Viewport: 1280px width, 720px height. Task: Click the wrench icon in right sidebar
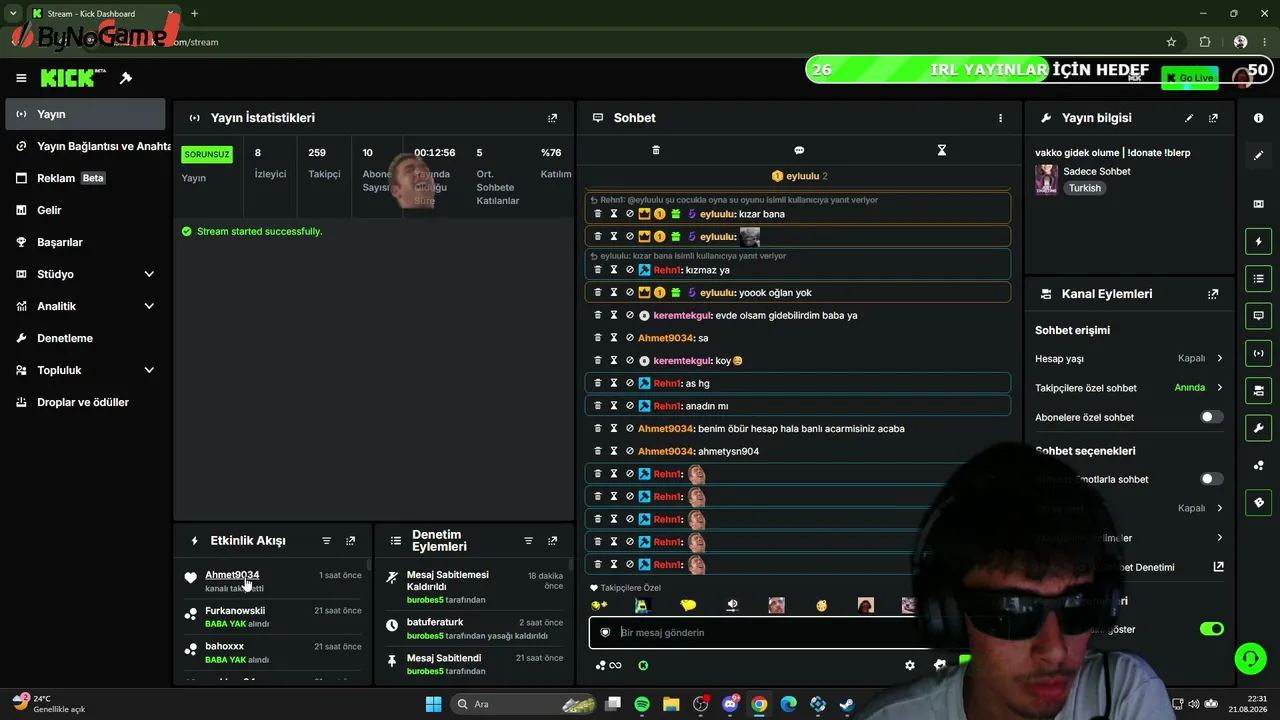1259,428
